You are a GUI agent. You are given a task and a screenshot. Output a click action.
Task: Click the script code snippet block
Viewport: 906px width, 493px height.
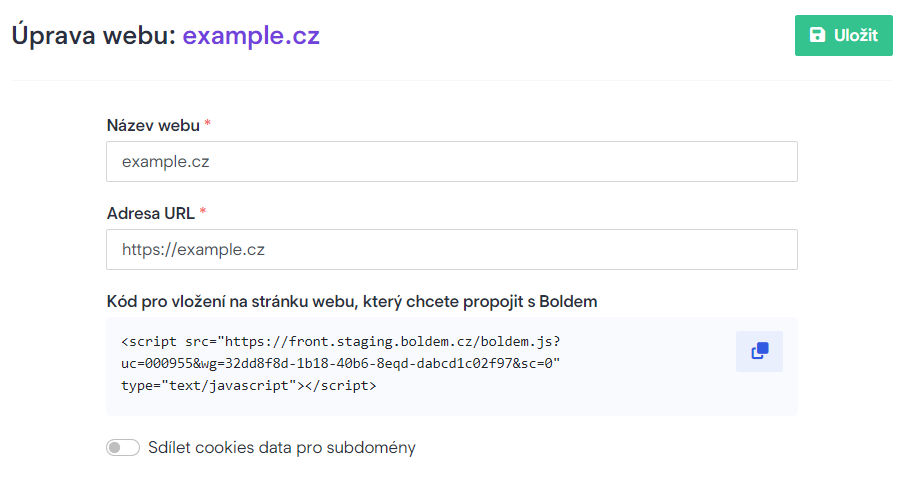point(452,366)
